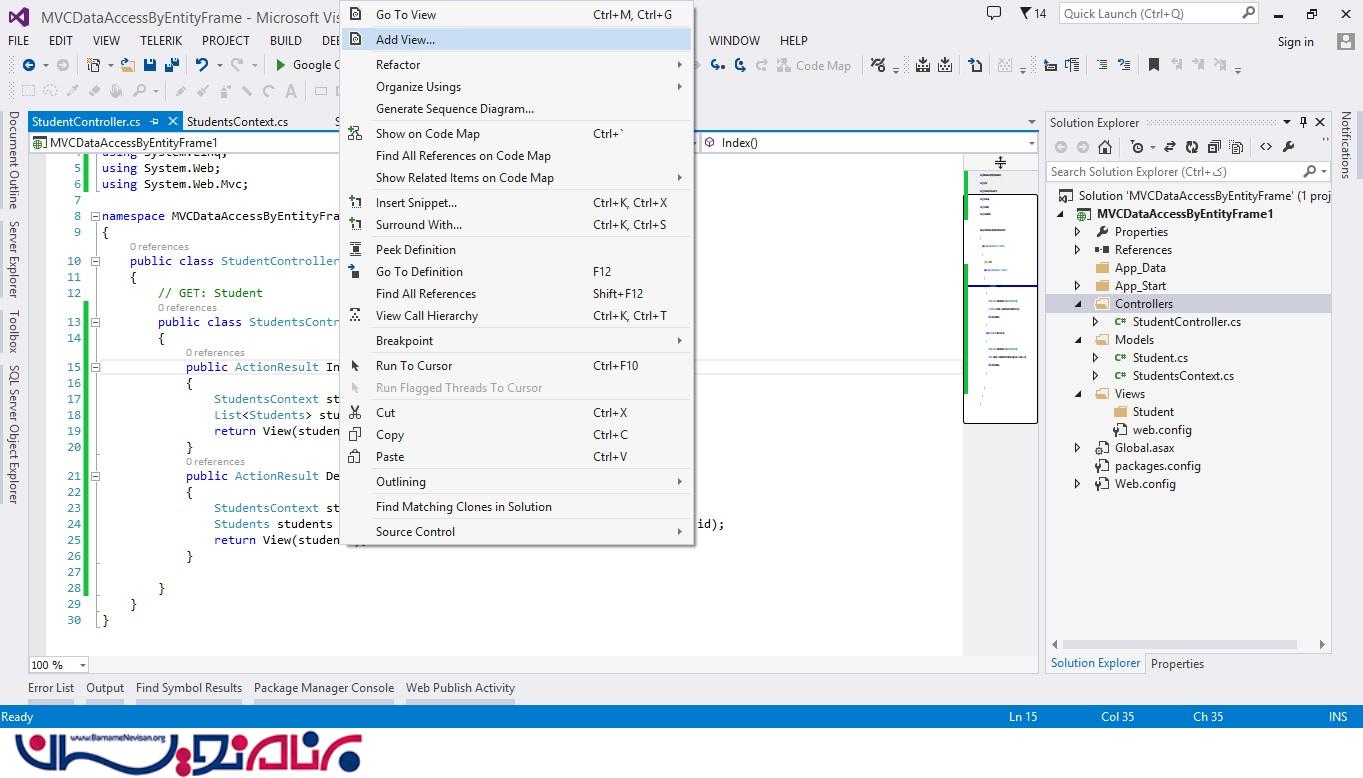Toggle auto-hide pin on Solution Explorer
Image resolution: width=1363 pixels, height=778 pixels.
1303,122
